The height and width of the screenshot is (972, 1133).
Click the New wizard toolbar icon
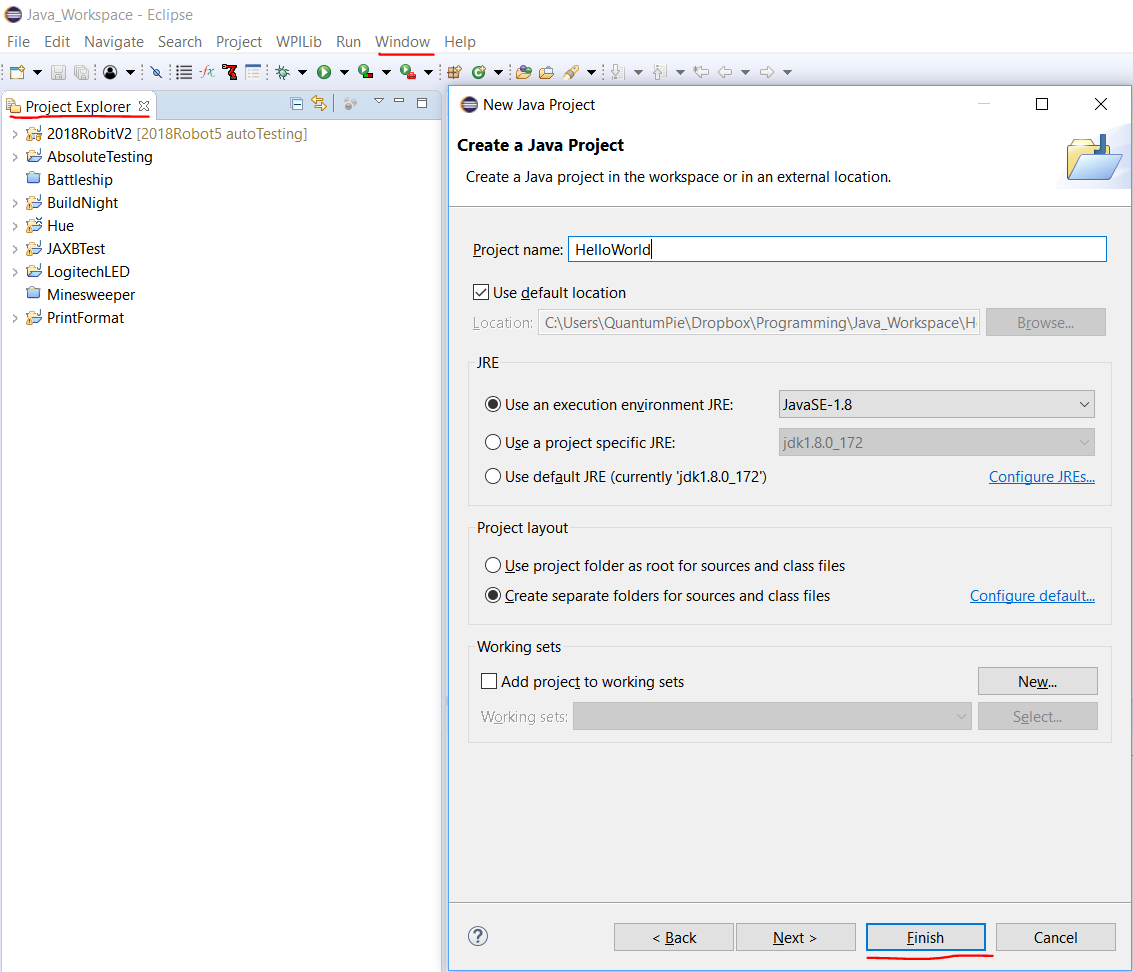click(x=17, y=72)
